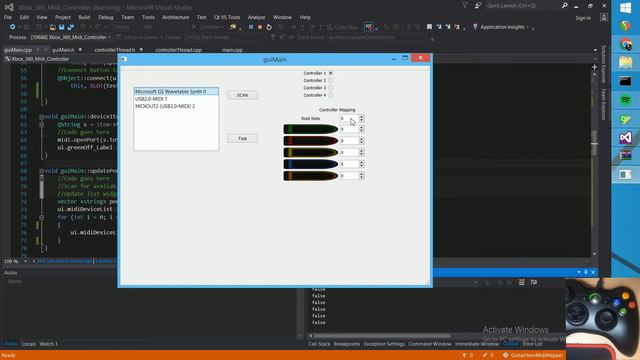
Task: Collapse the guiMain::deviceItem function outline
Action: click(41, 117)
